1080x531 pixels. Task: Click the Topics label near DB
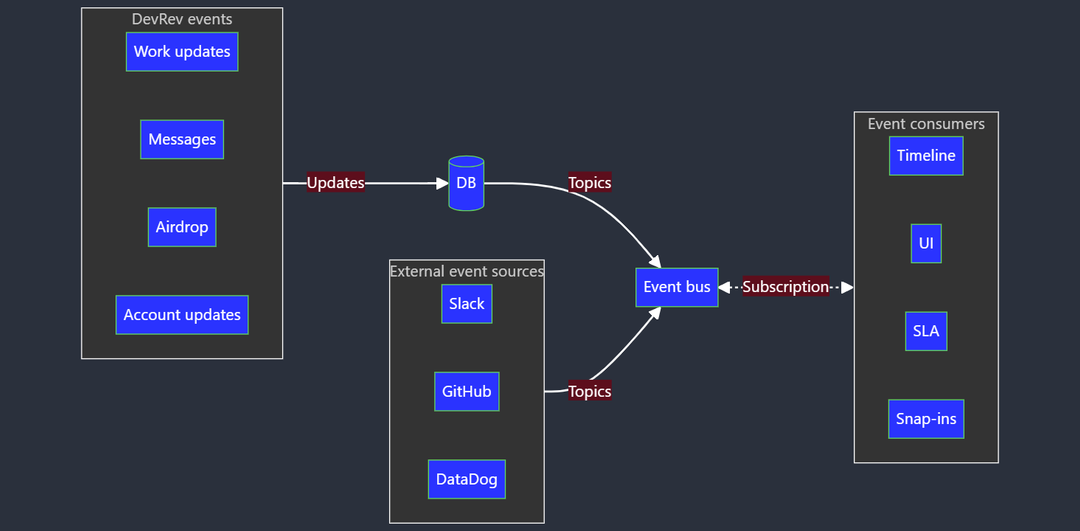(x=590, y=183)
